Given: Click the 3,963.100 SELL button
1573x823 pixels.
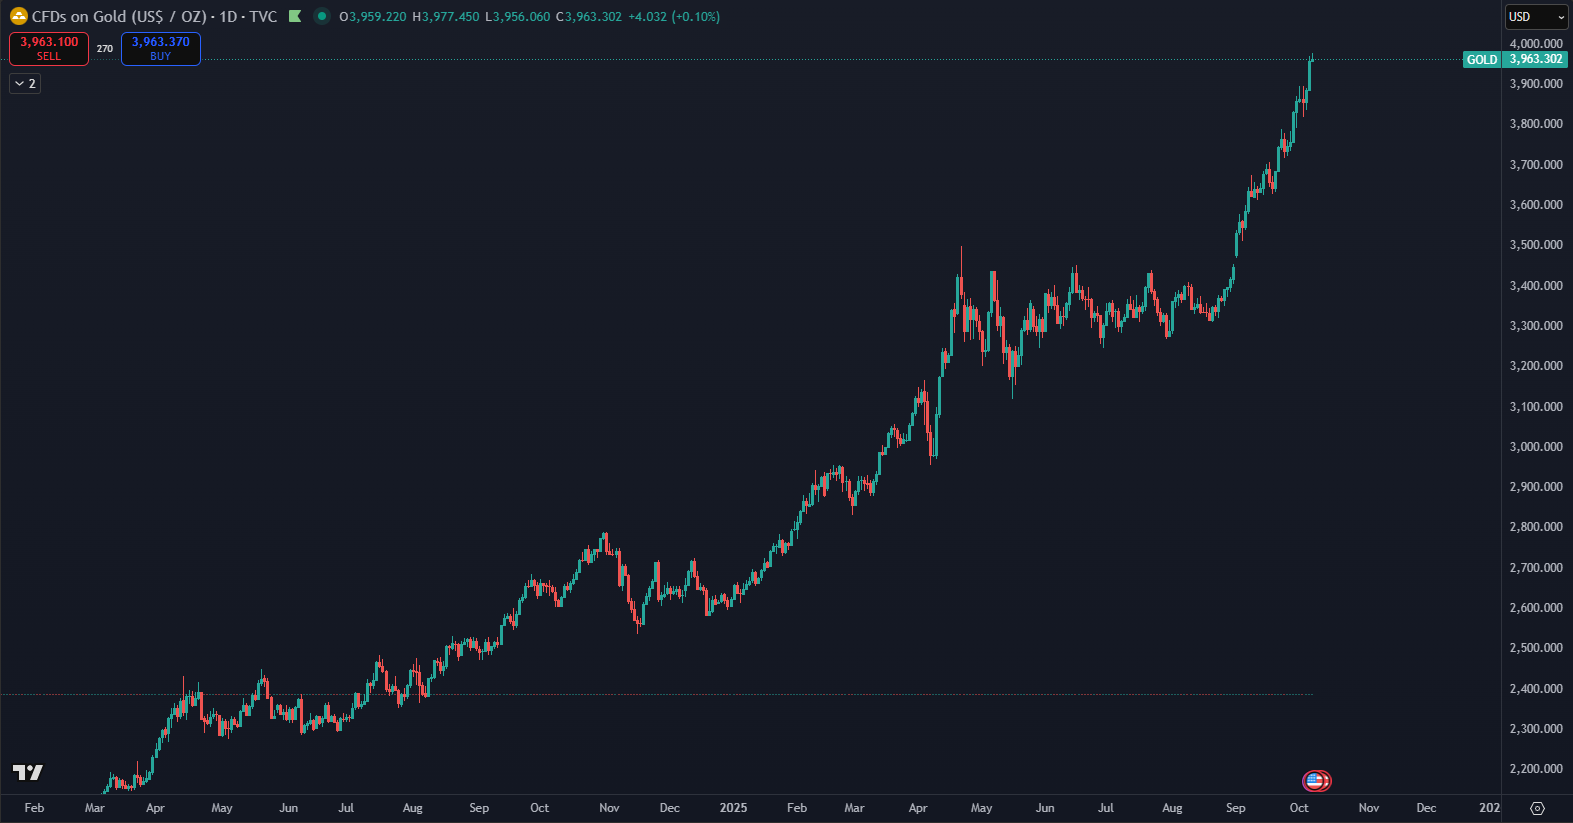Looking at the screenshot, I should coord(49,48).
